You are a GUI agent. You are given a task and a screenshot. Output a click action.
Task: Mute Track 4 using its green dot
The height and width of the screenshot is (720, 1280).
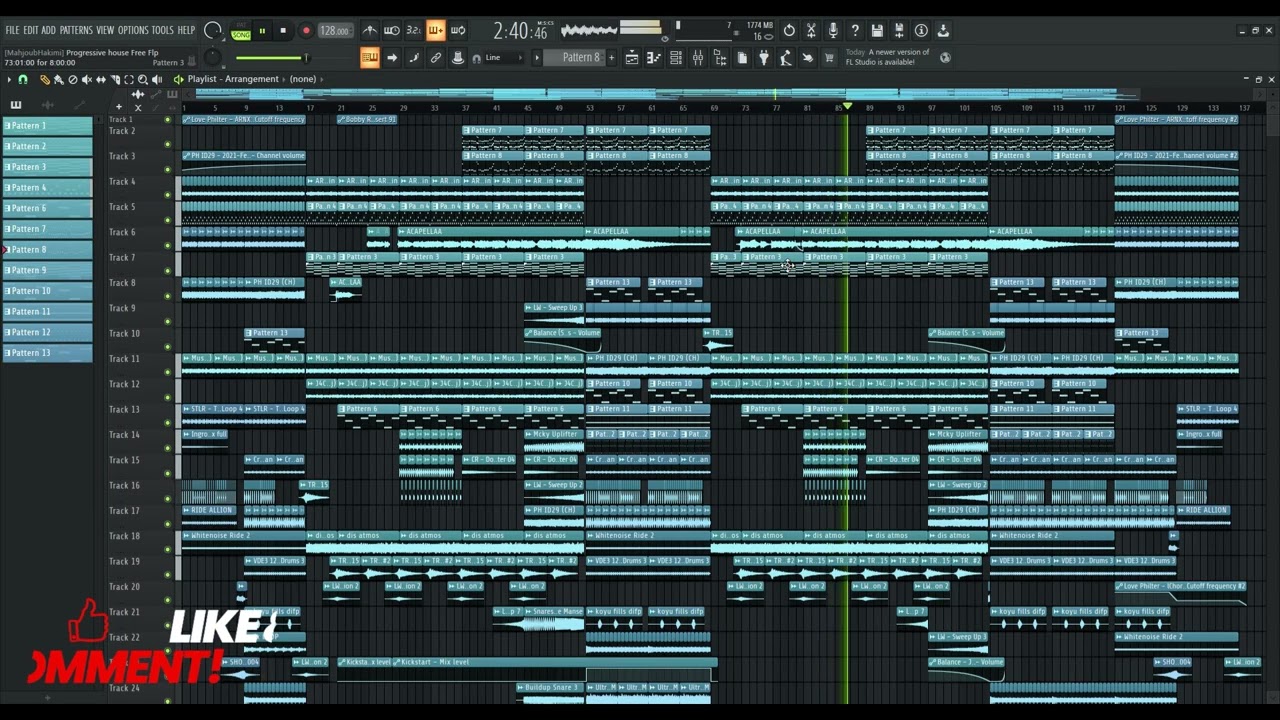[x=168, y=195]
